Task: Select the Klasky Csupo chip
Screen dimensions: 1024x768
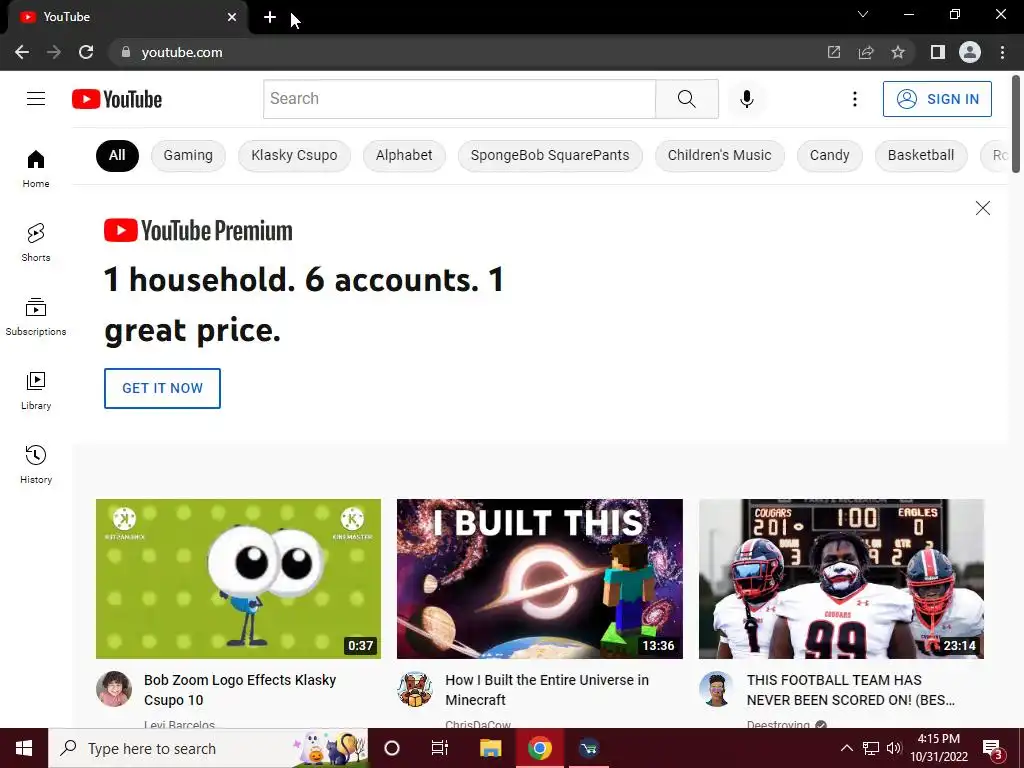Action: point(295,155)
